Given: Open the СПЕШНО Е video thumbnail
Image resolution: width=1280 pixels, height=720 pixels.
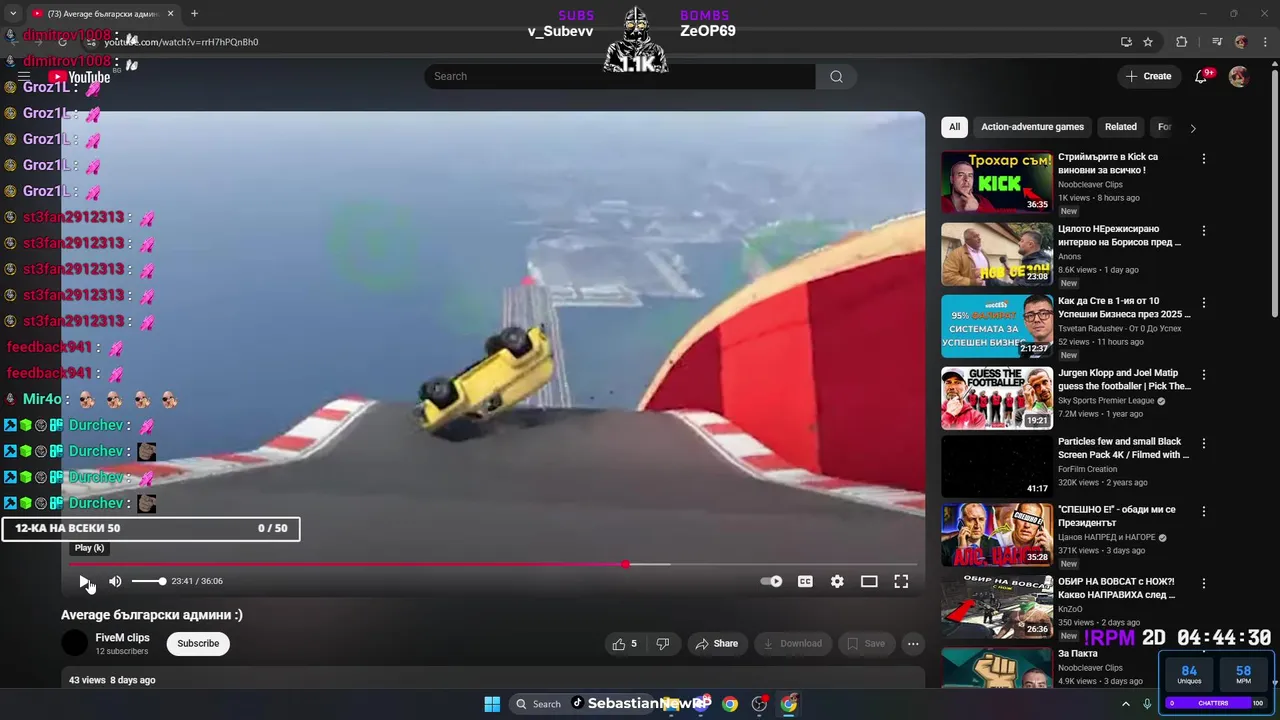Looking at the screenshot, I should [x=996, y=534].
